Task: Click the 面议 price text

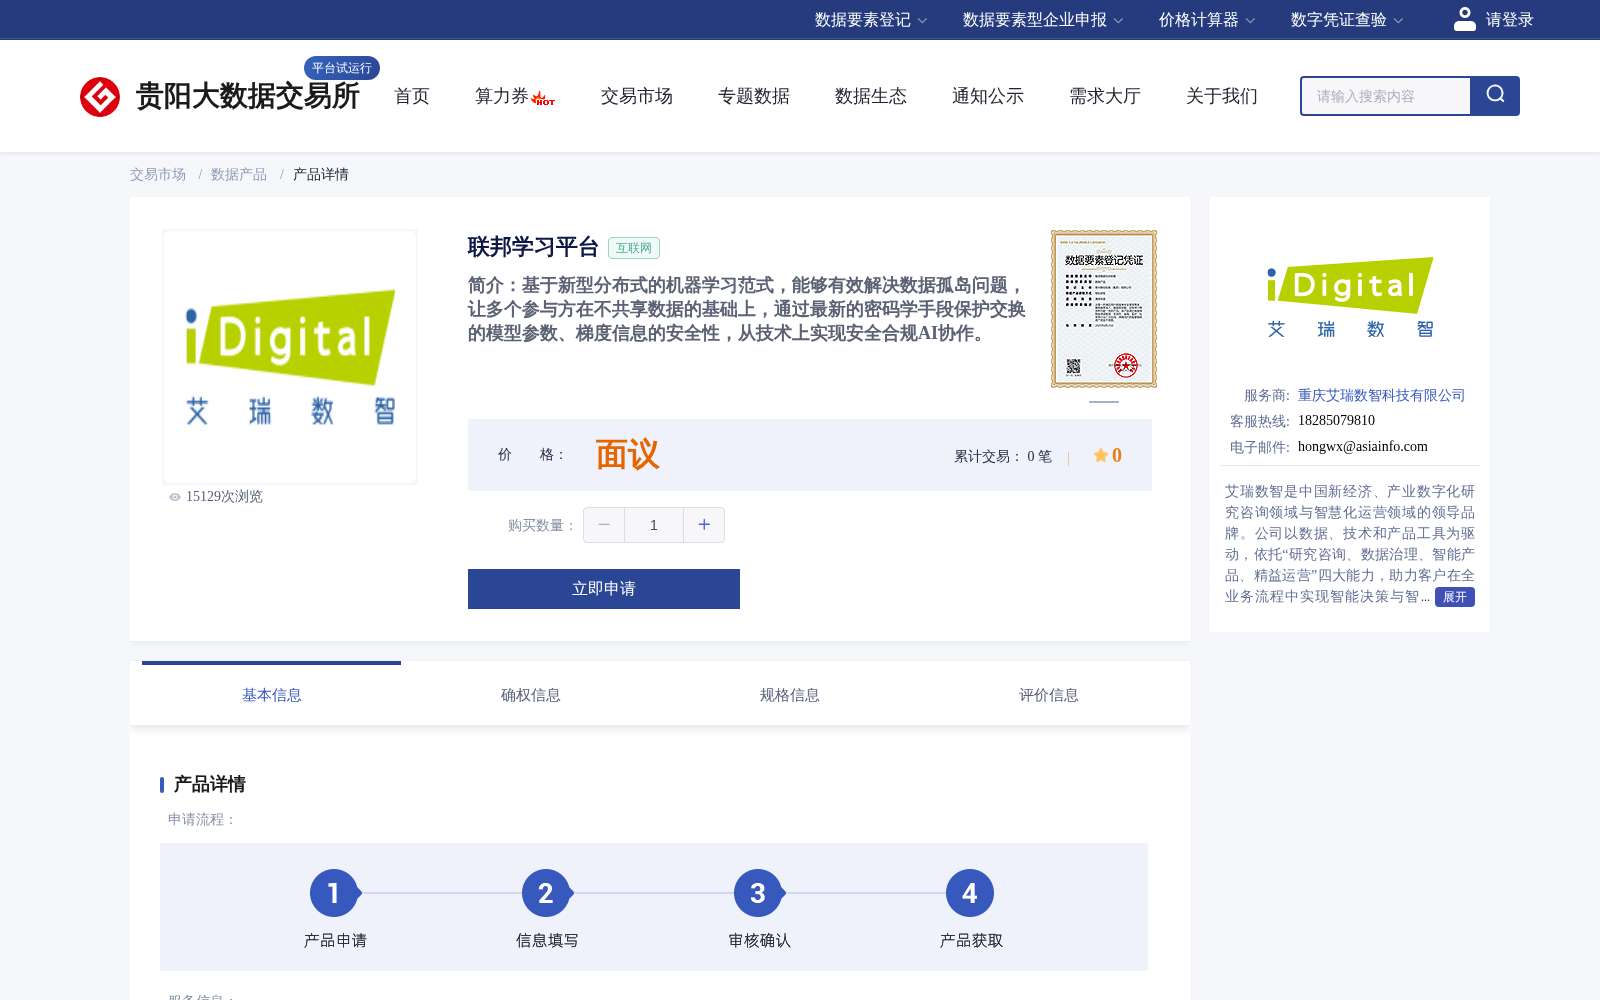Action: (x=628, y=455)
